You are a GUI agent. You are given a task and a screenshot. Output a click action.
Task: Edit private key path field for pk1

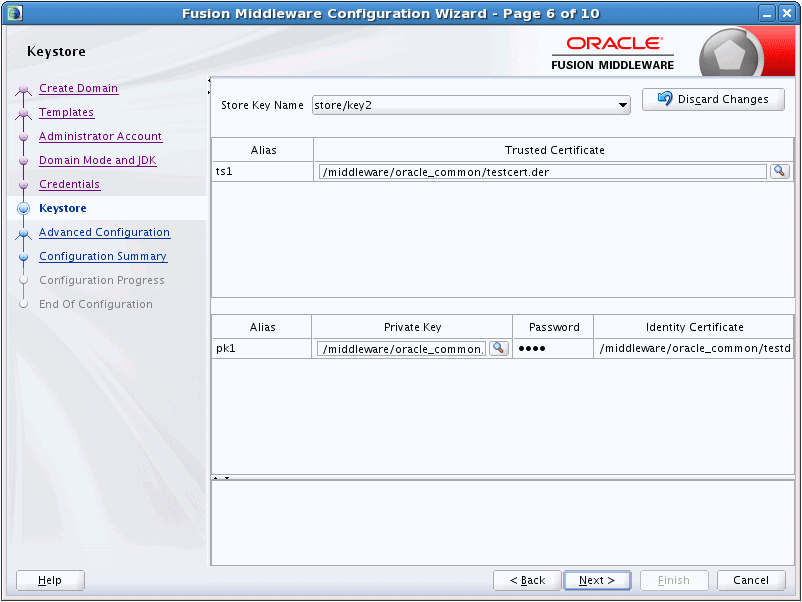[402, 349]
